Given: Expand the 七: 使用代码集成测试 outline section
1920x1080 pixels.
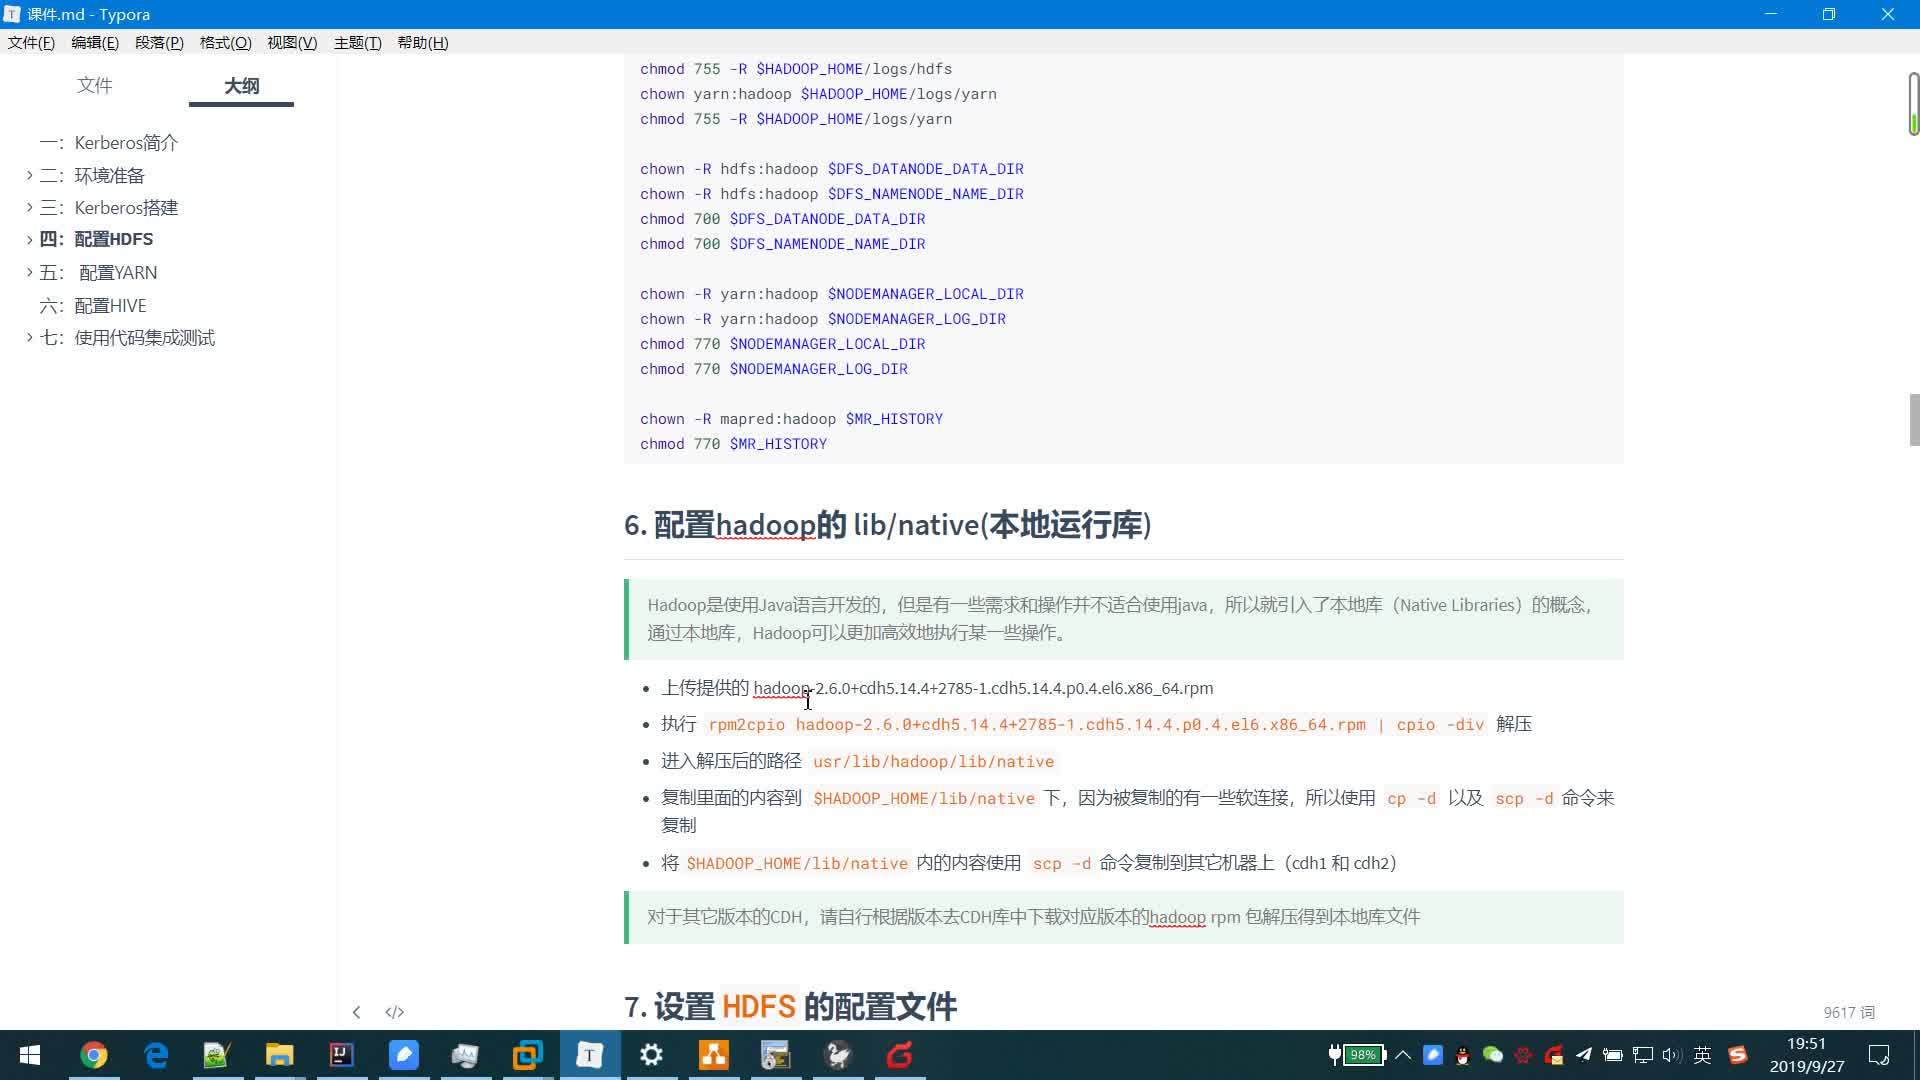Looking at the screenshot, I should pos(29,338).
